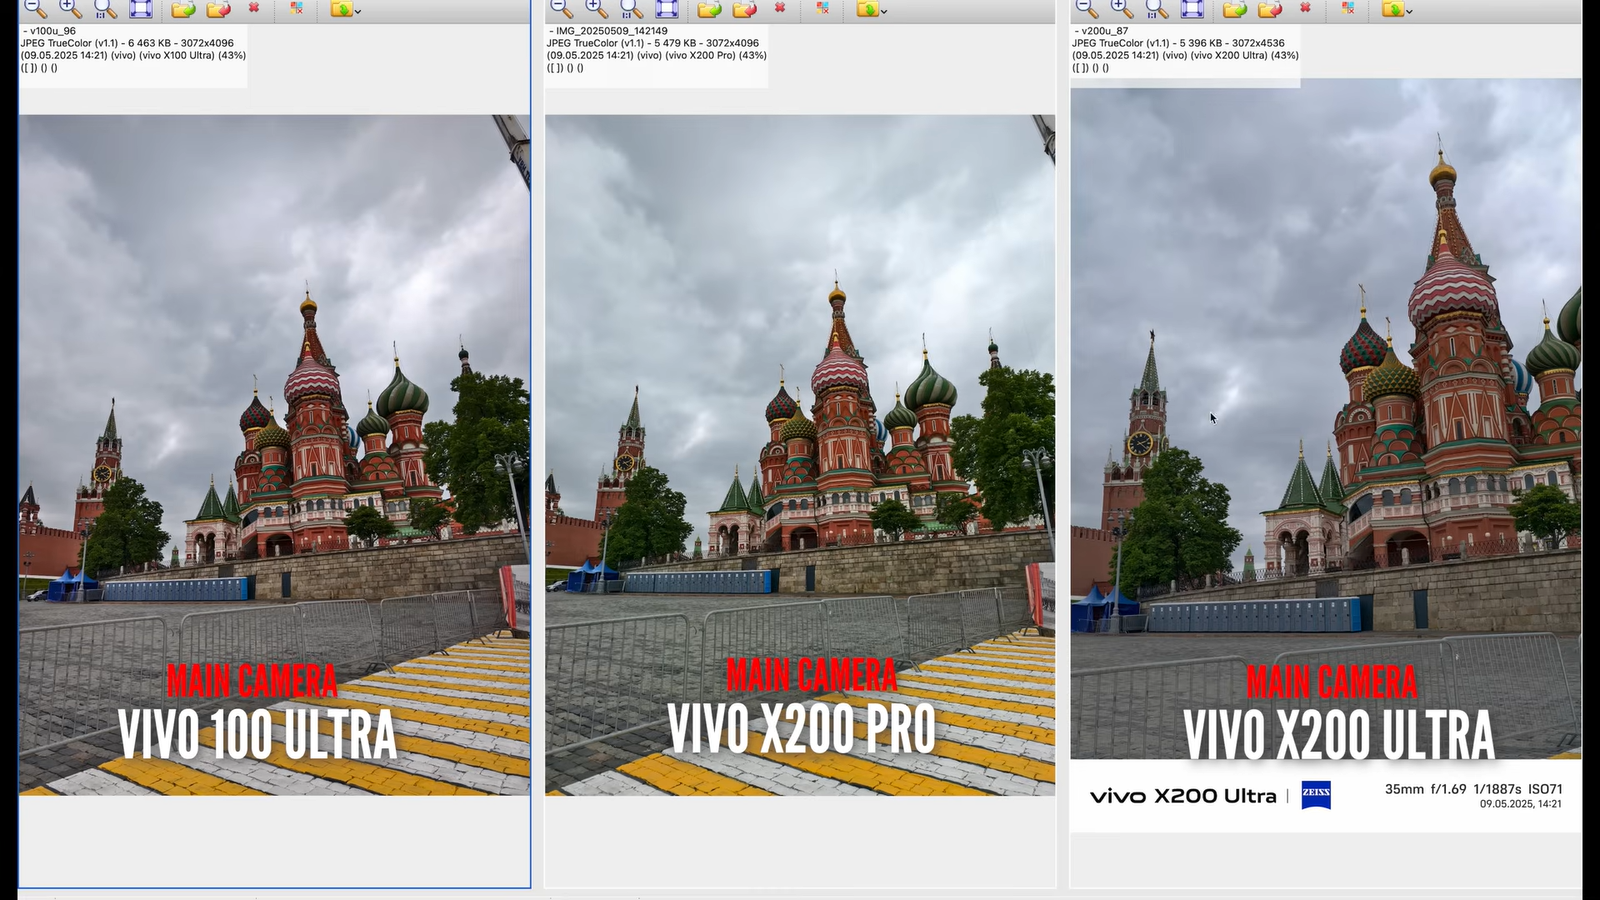Click the file name "IMG_20250509_142149"
The image size is (1600, 900).
click(612, 31)
